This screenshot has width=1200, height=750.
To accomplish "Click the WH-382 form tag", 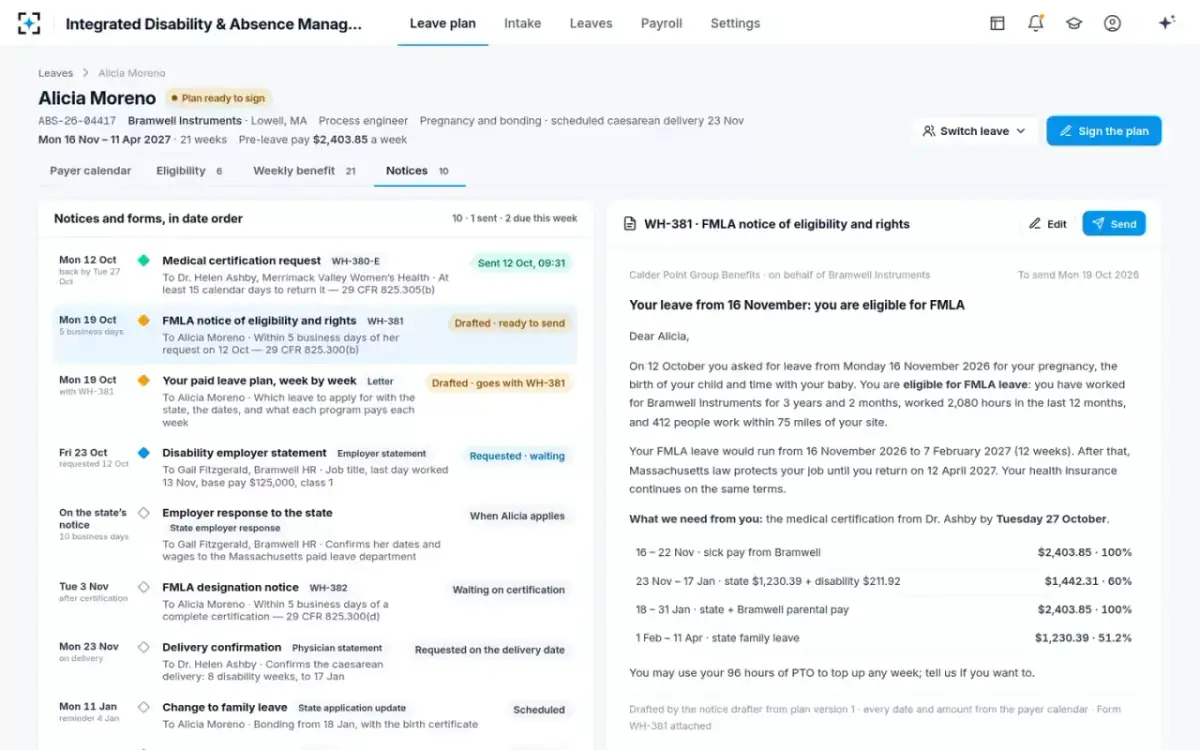I will [x=328, y=588].
